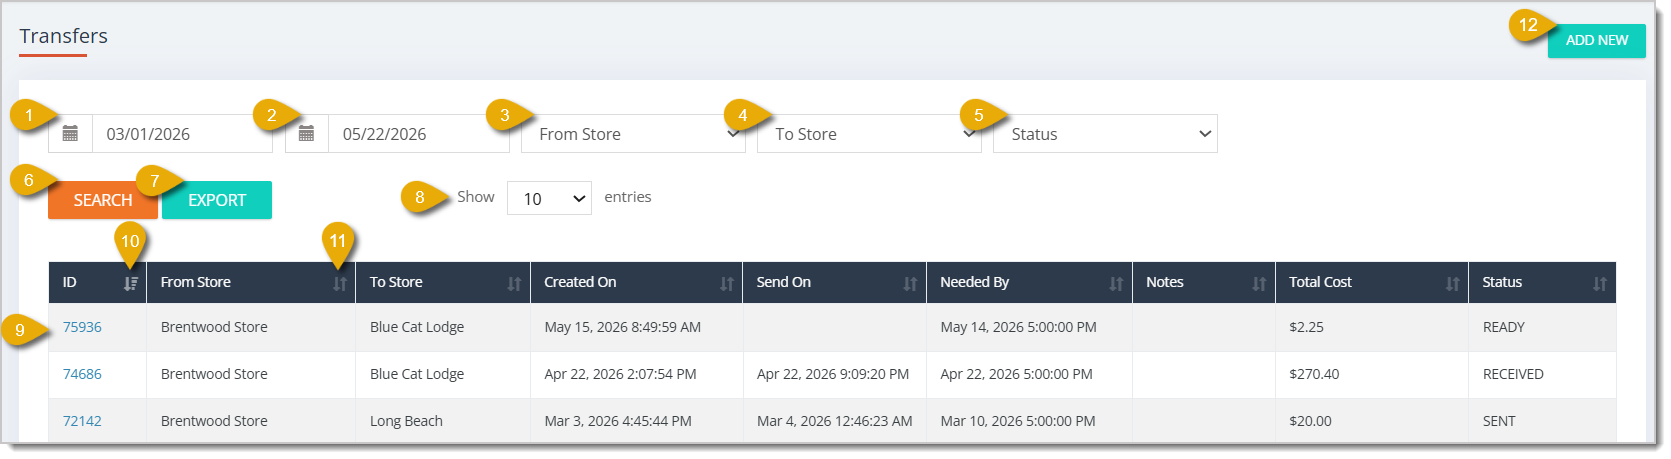Sort by Notes column icon
The height and width of the screenshot is (459, 1671).
pos(1259,284)
